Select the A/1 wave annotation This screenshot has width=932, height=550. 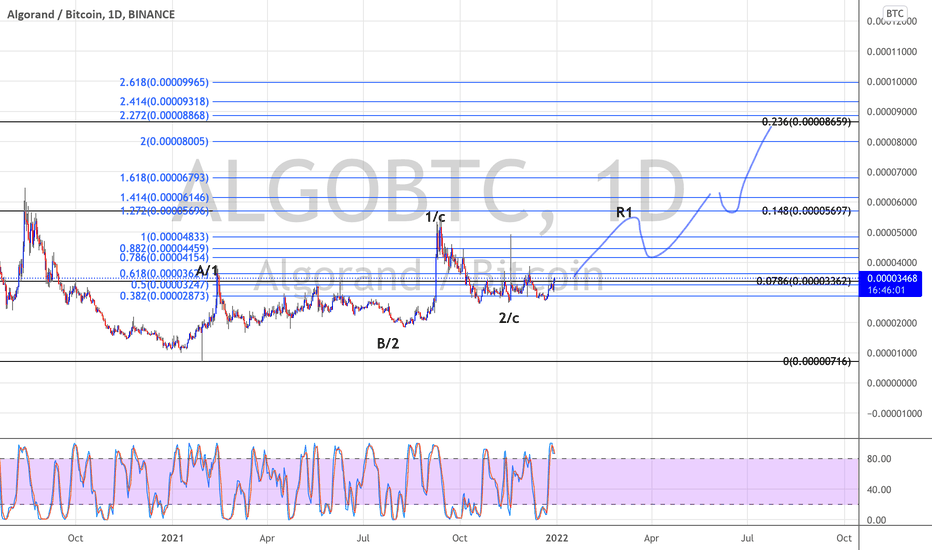[x=207, y=271]
